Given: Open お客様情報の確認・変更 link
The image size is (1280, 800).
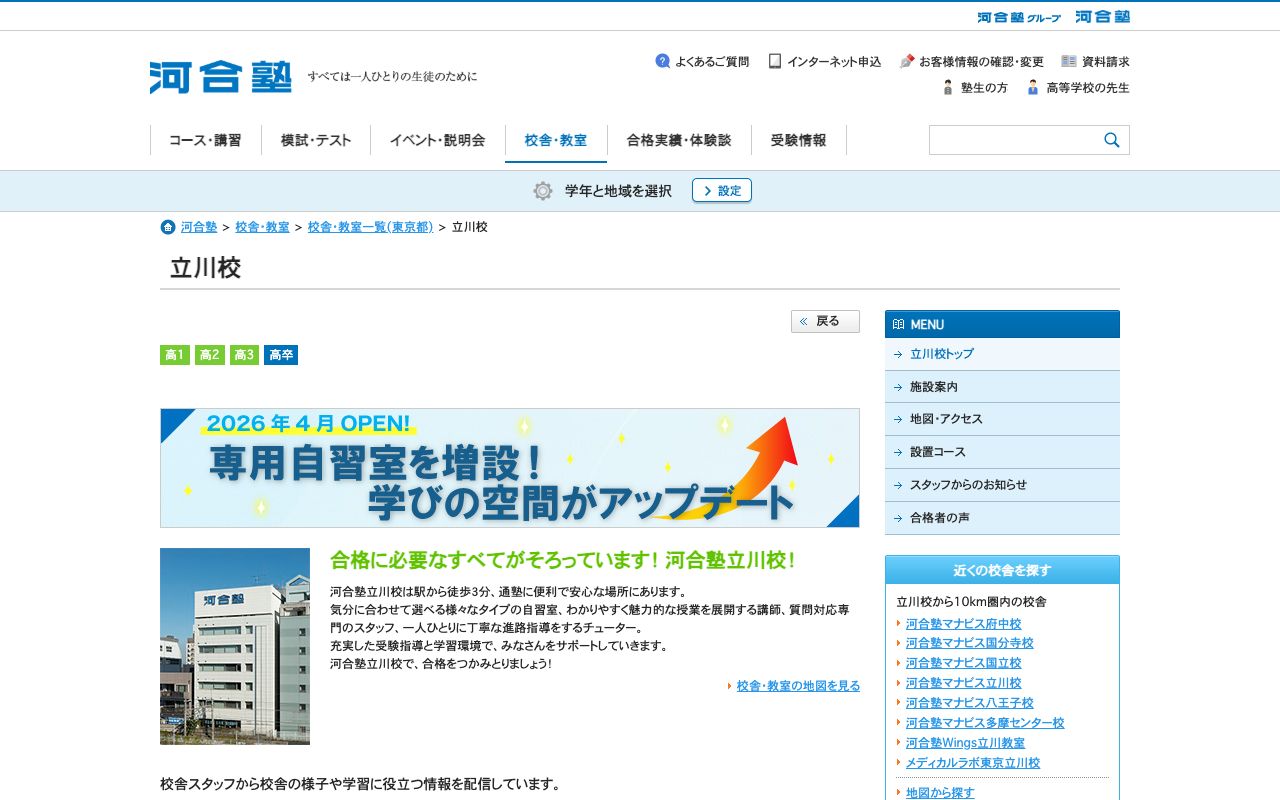Looking at the screenshot, I should (x=981, y=62).
